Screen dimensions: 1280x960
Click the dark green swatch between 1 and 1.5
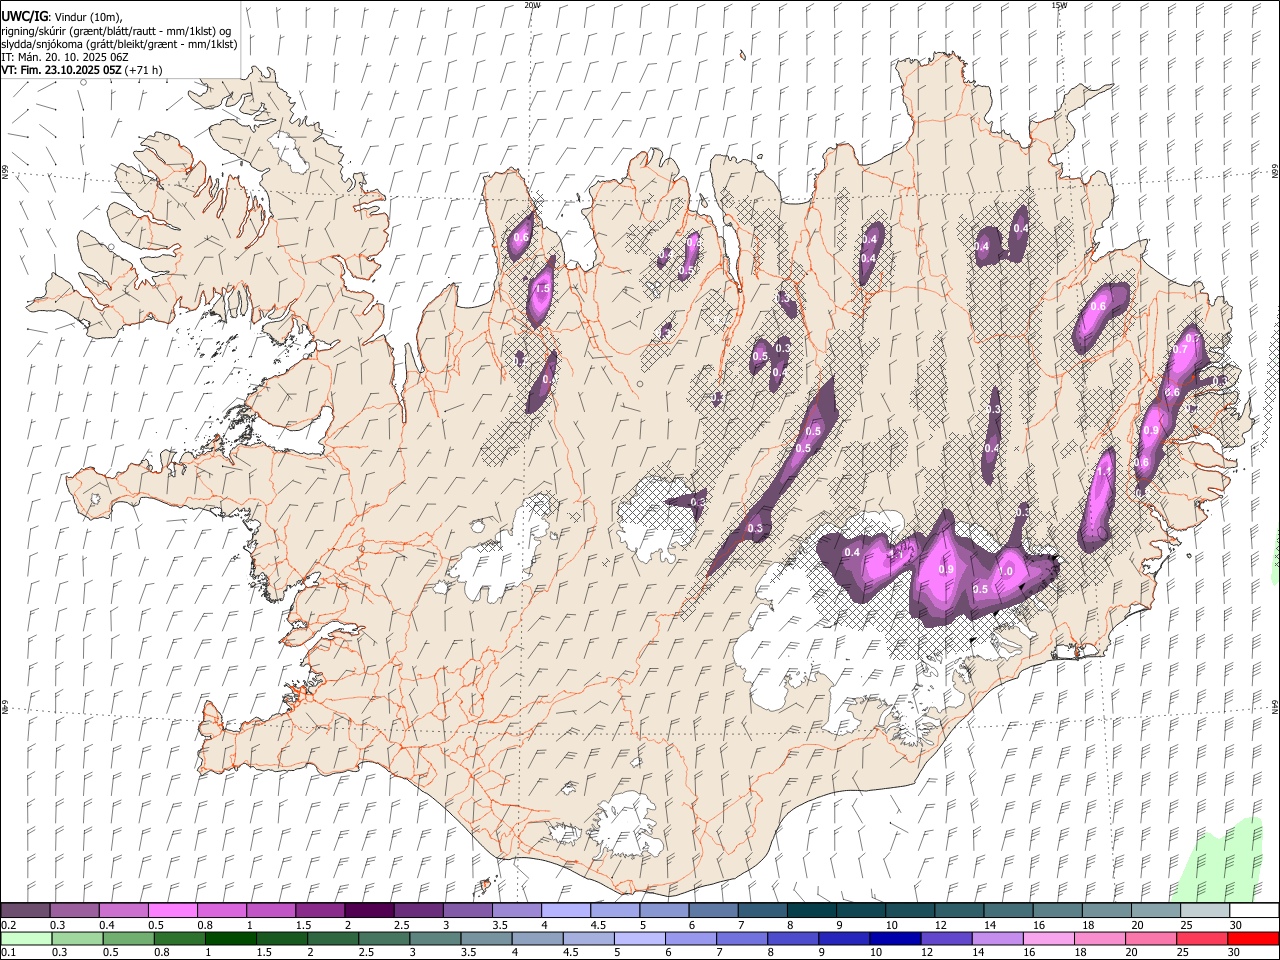pyautogui.click(x=231, y=939)
